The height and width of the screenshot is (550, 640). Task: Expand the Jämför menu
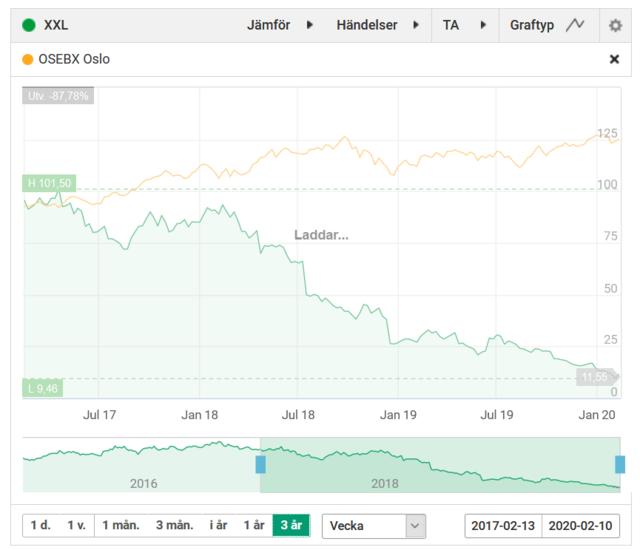tap(280, 25)
